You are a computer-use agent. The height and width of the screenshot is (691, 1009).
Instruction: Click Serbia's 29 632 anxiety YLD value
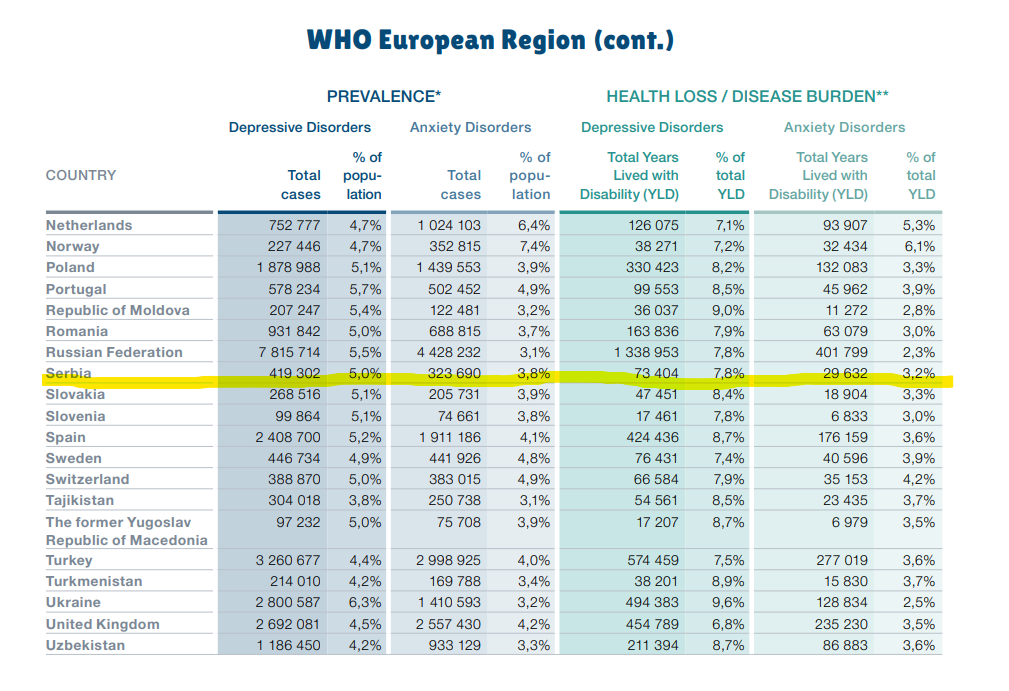pos(846,373)
